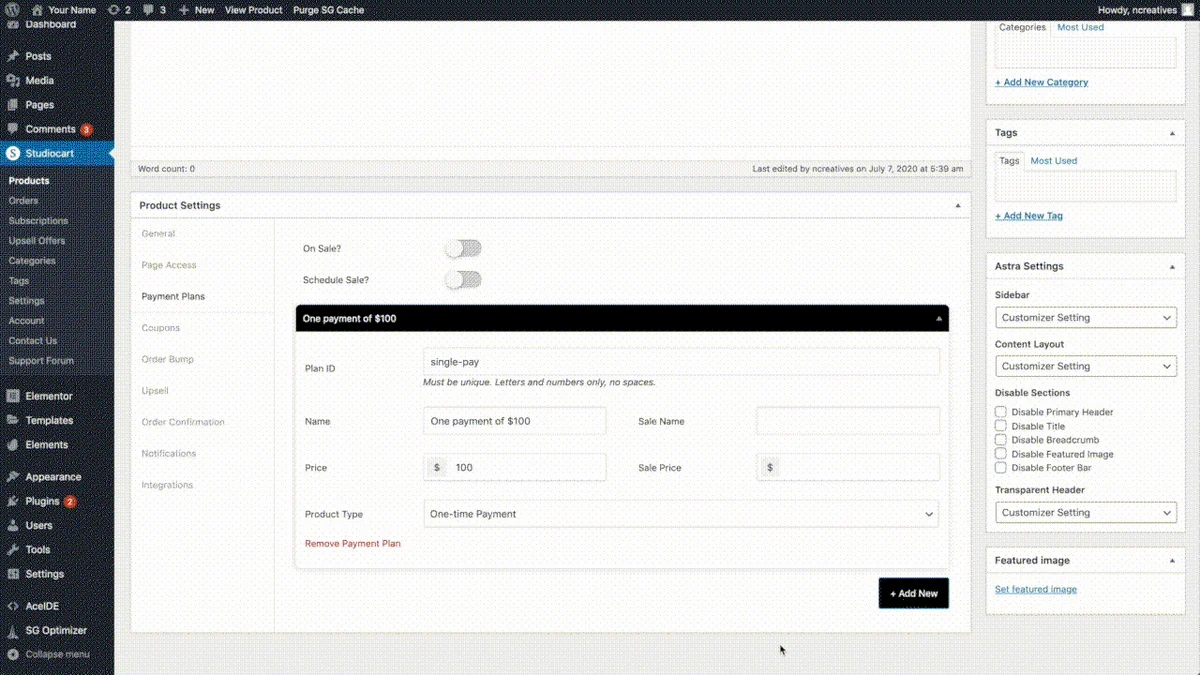The height and width of the screenshot is (675, 1200).
Task: Click the Collapse menu arrow icon
Action: (x=13, y=654)
